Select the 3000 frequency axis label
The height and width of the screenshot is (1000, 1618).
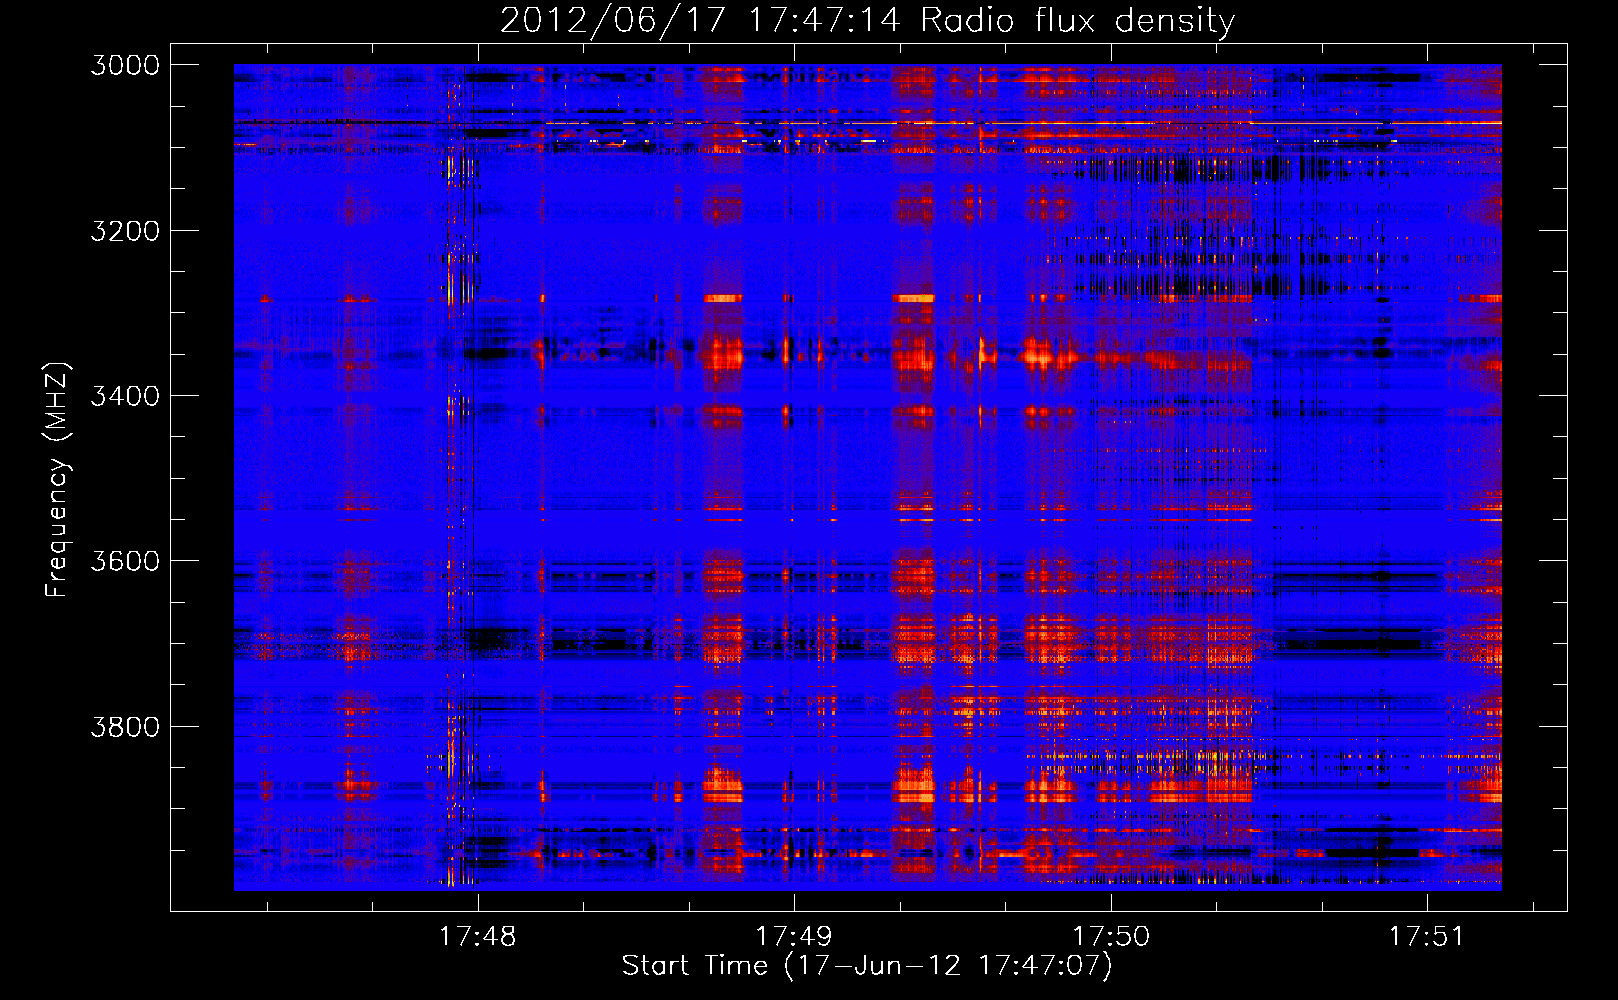pos(125,65)
